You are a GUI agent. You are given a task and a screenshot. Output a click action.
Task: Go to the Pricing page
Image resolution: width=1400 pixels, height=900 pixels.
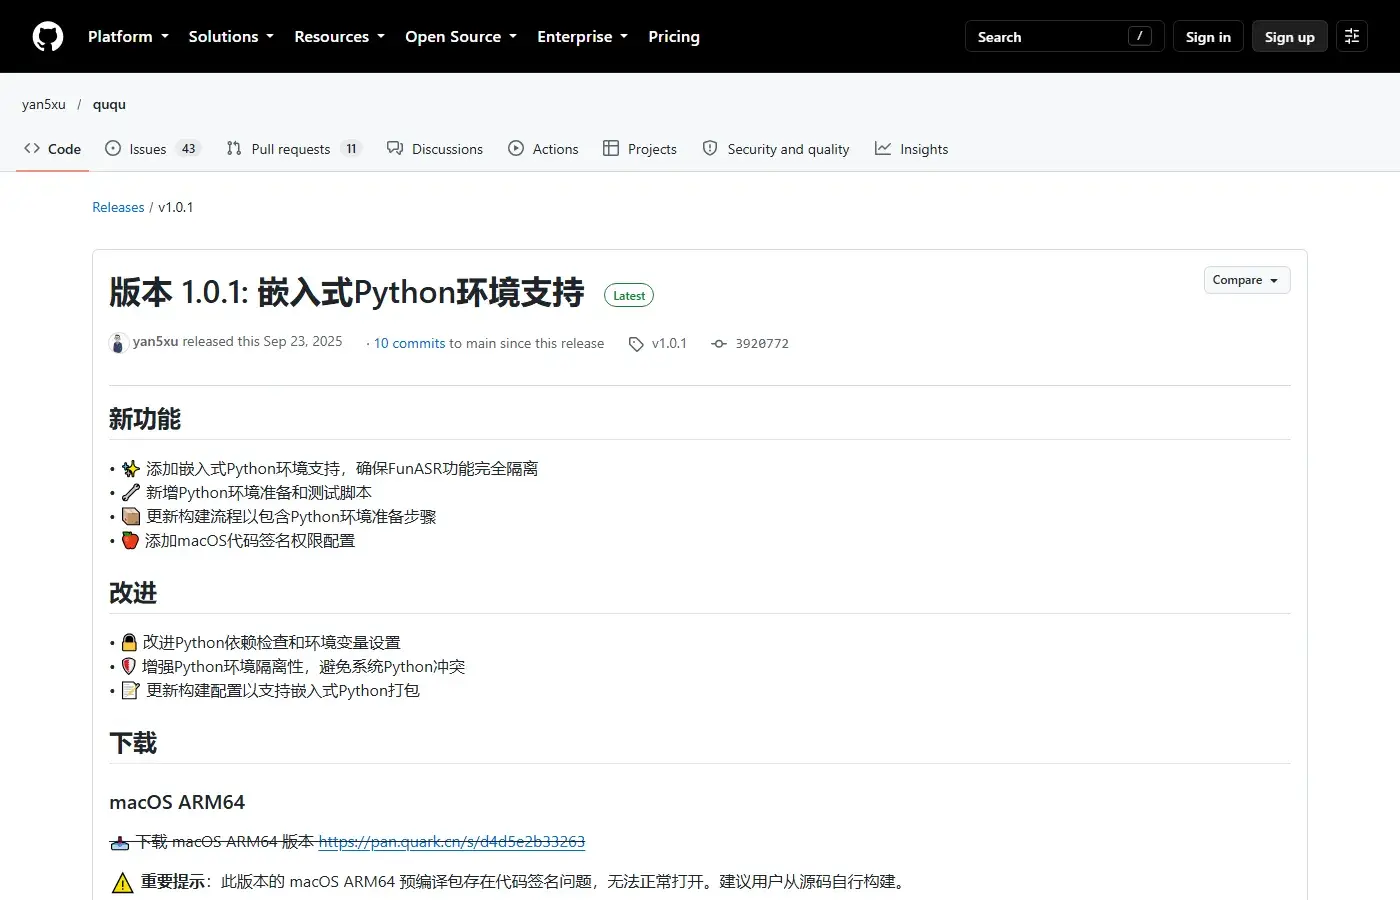[674, 37]
